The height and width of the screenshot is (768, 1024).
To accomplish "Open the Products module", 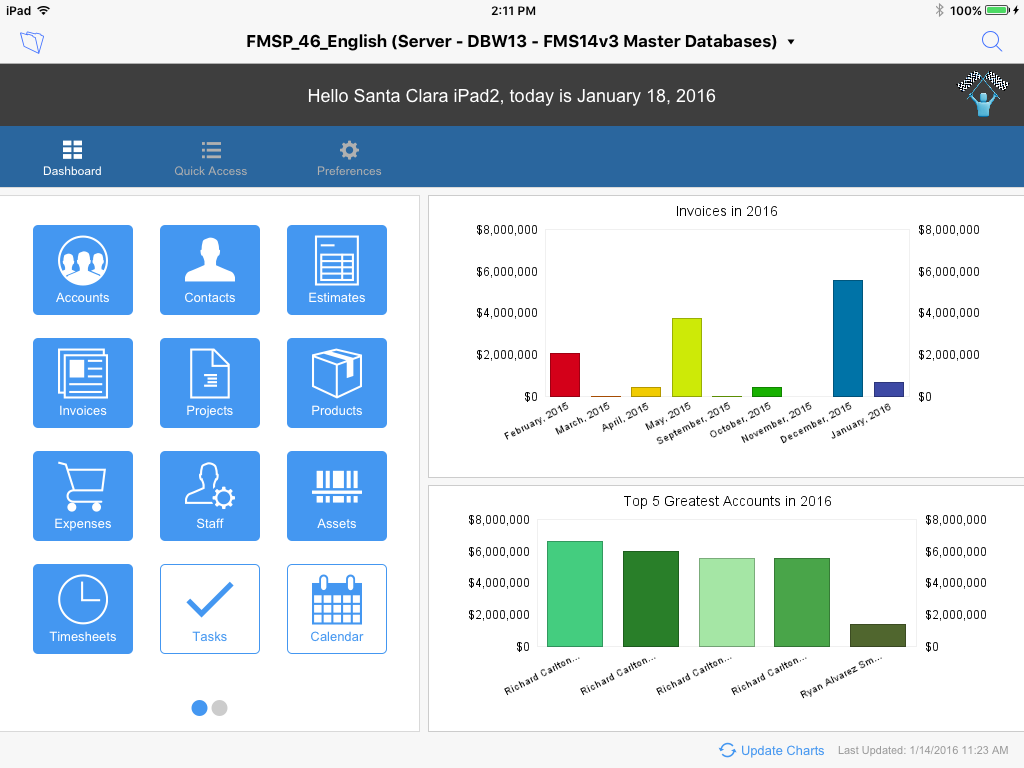I will coord(337,383).
